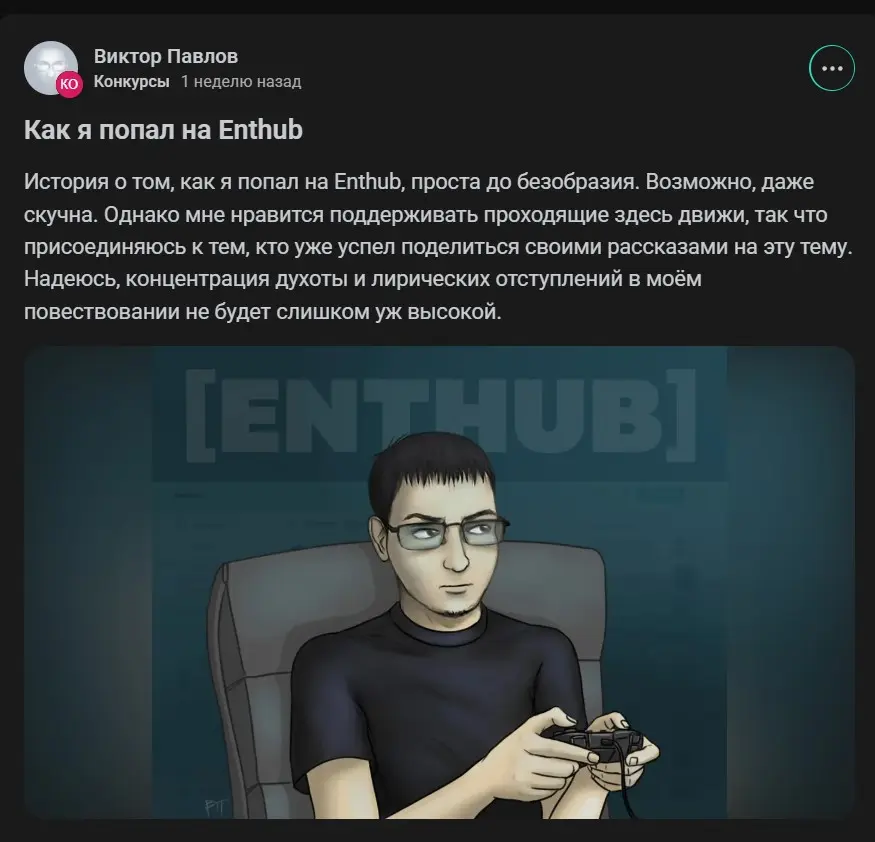The width and height of the screenshot is (875, 842).
Task: Click the line ending with "слишком уж высокой"
Action: tap(263, 312)
